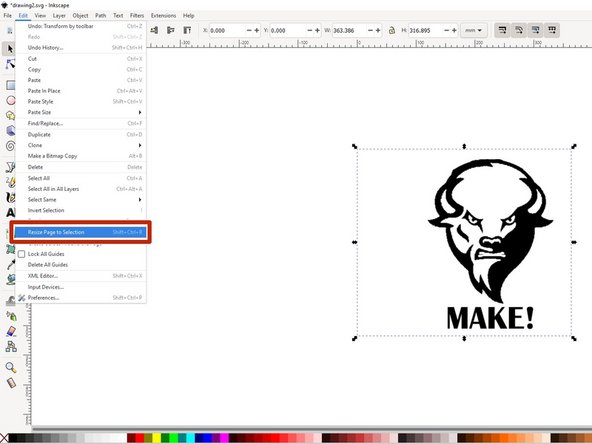This screenshot has width=592, height=444.
Task: Open the Layer menu
Action: tap(59, 15)
